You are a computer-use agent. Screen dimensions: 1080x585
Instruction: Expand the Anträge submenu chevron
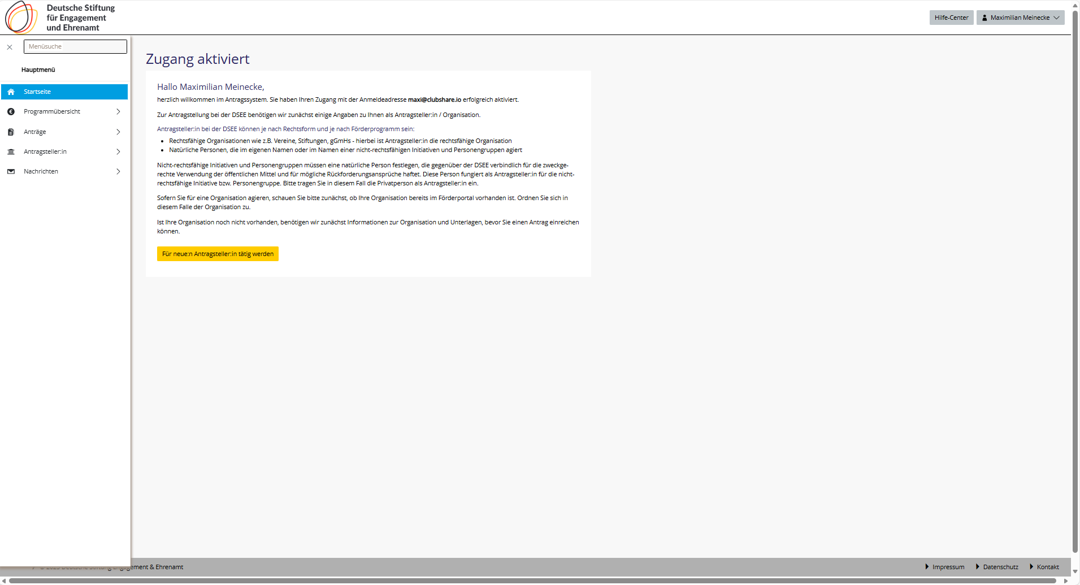[118, 132]
